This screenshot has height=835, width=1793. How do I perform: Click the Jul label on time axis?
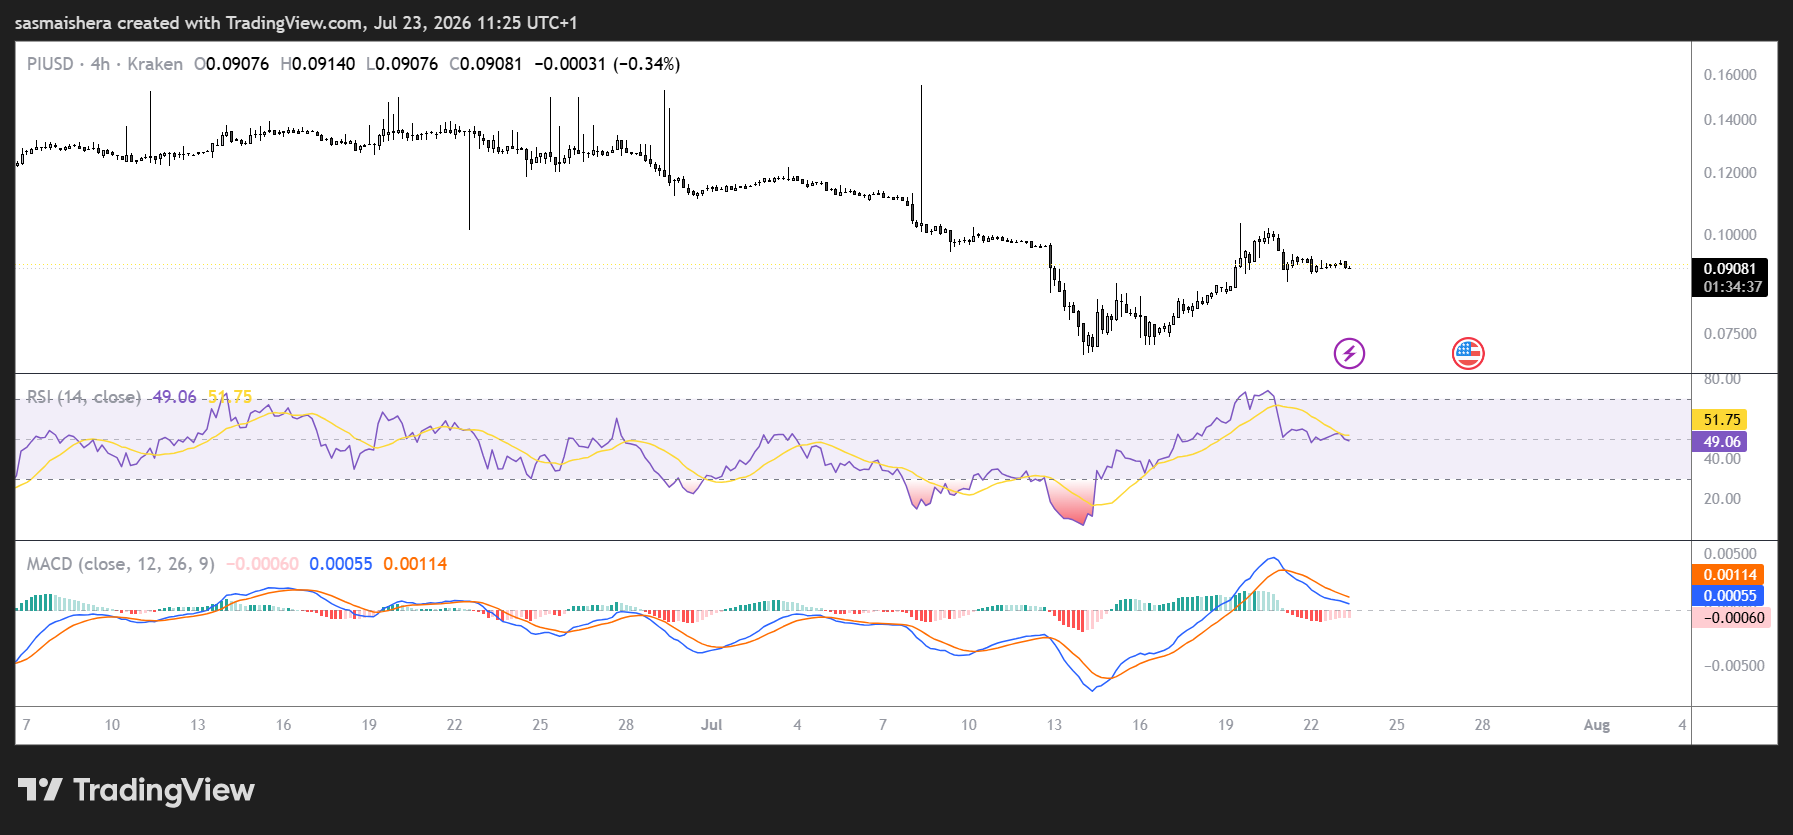click(x=711, y=725)
